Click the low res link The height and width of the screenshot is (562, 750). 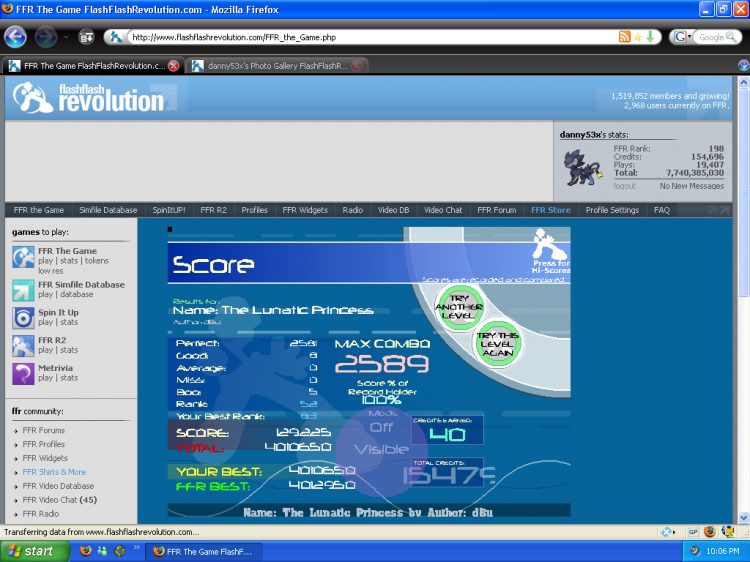pos(51,271)
